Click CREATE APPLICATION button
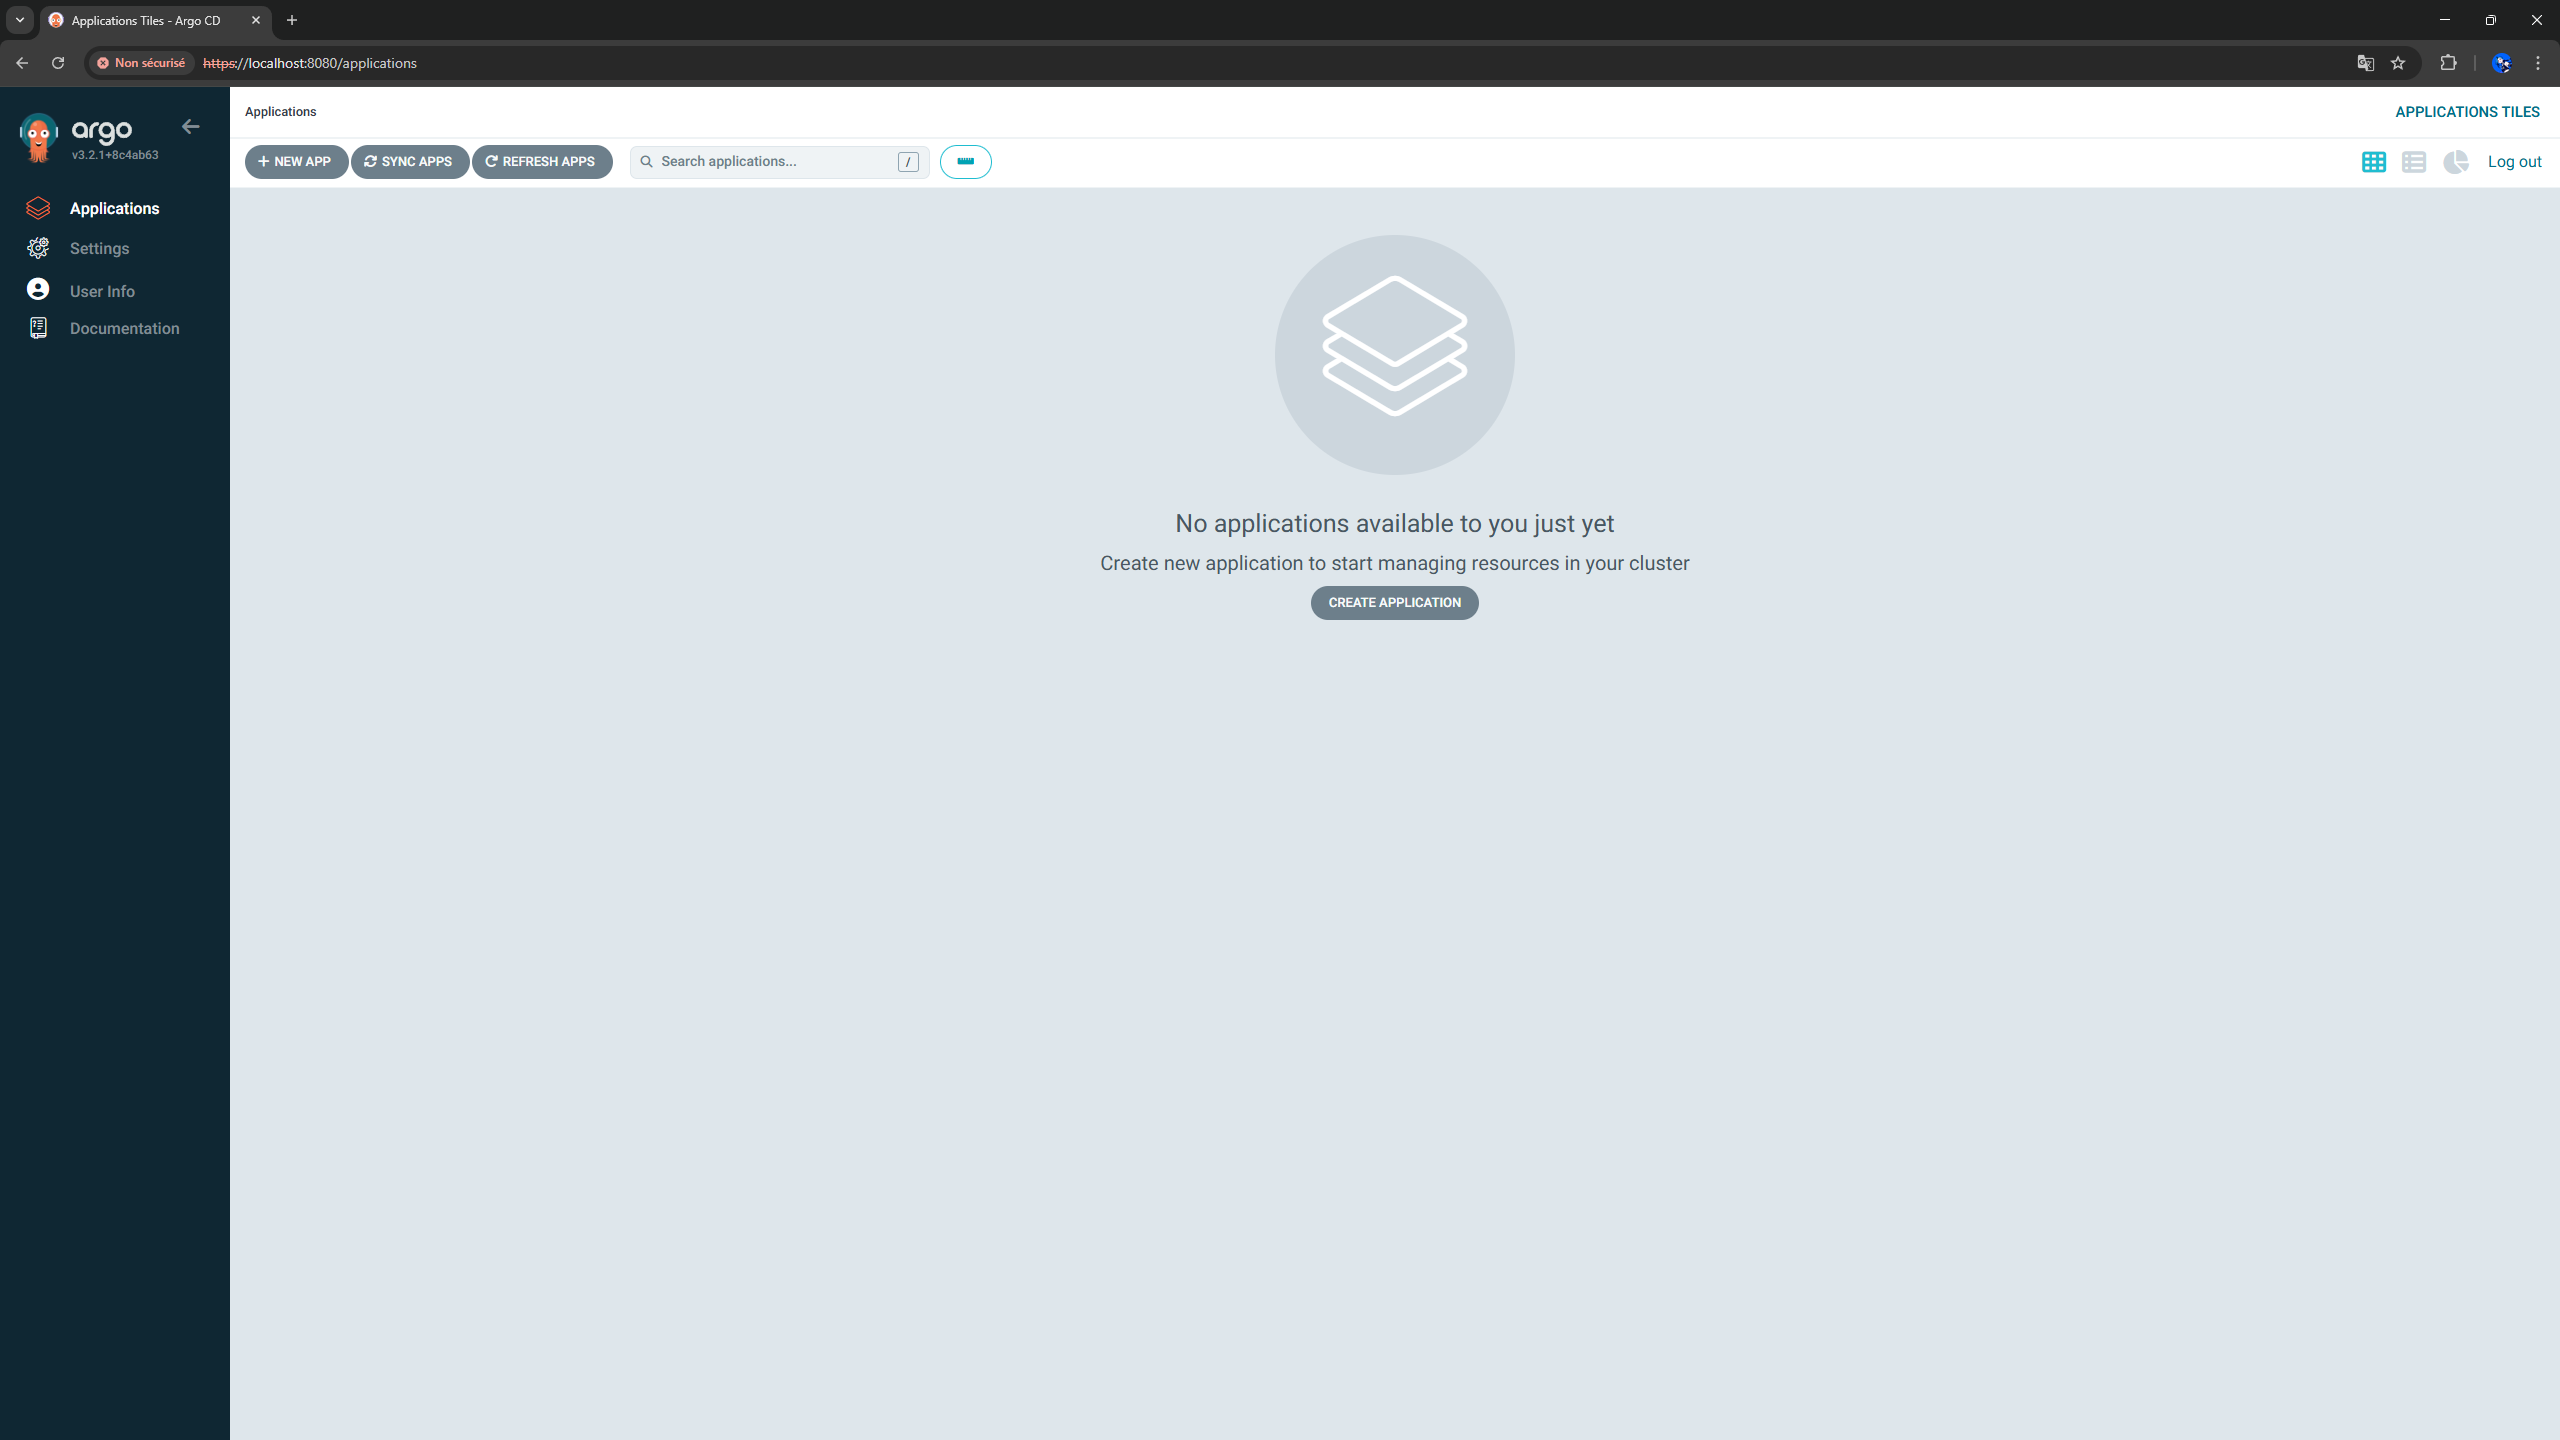The width and height of the screenshot is (2560, 1440). click(x=1394, y=603)
